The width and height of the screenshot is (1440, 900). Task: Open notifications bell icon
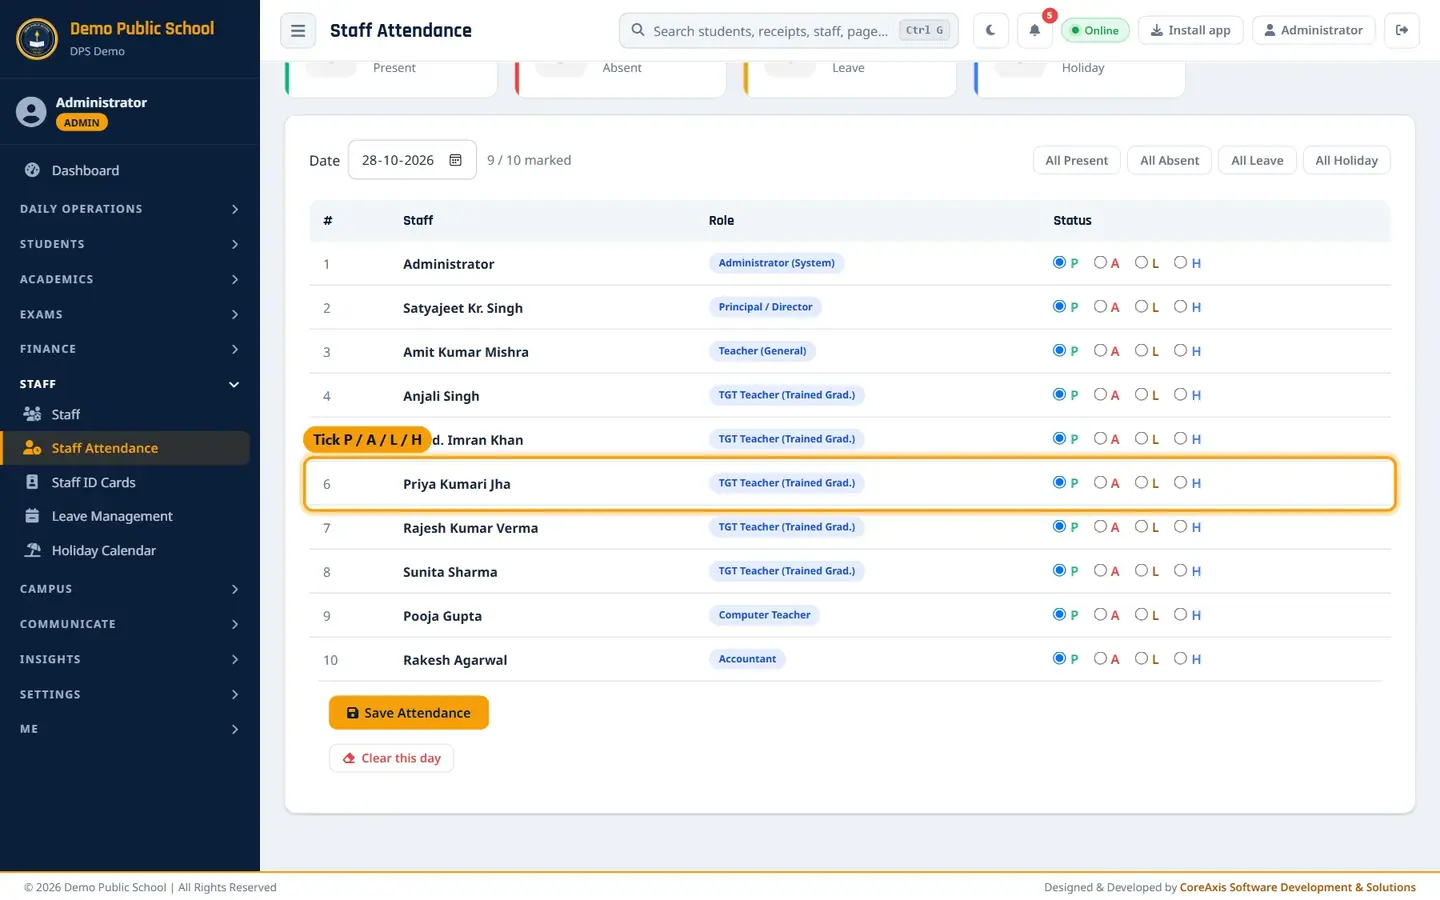pos(1035,30)
